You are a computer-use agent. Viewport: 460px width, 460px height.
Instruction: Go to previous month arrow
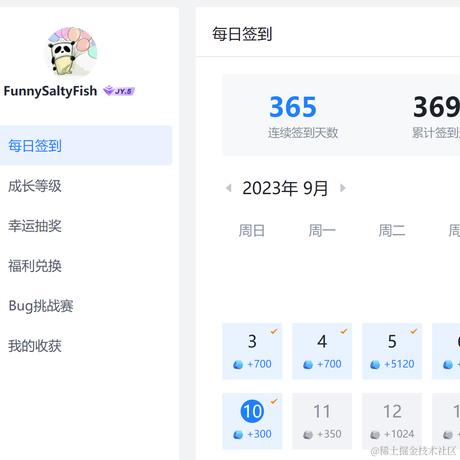[229, 188]
